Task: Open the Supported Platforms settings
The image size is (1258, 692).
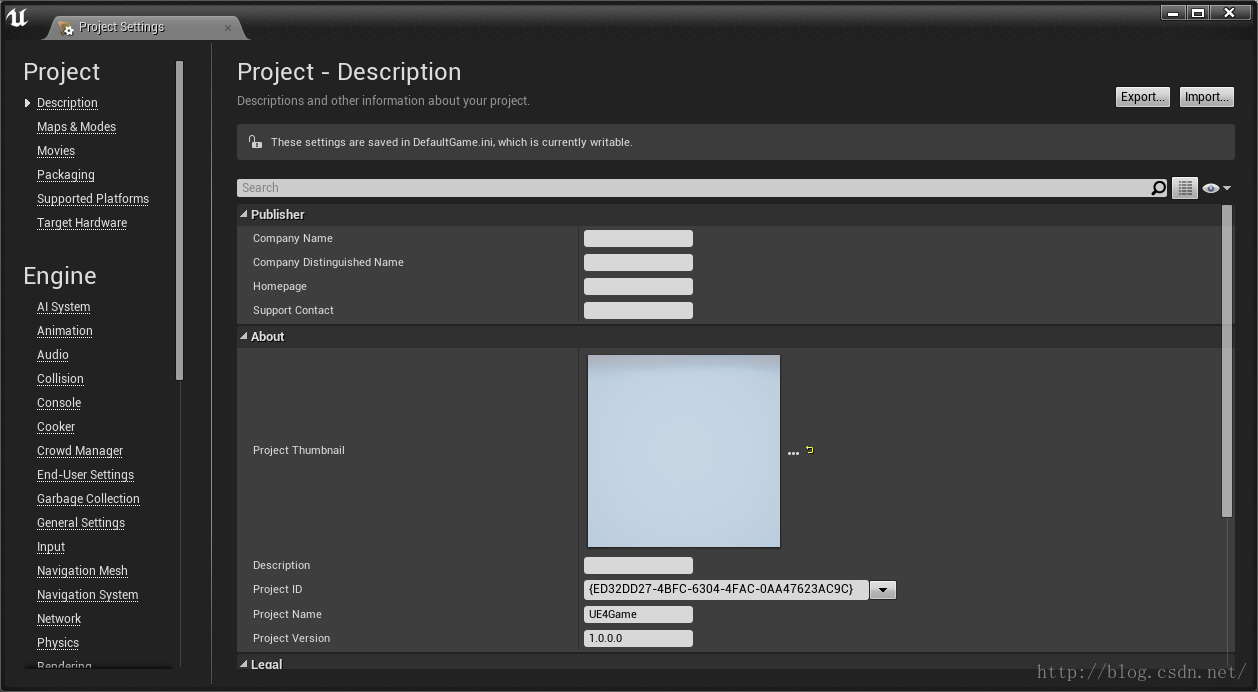Action: [93, 199]
